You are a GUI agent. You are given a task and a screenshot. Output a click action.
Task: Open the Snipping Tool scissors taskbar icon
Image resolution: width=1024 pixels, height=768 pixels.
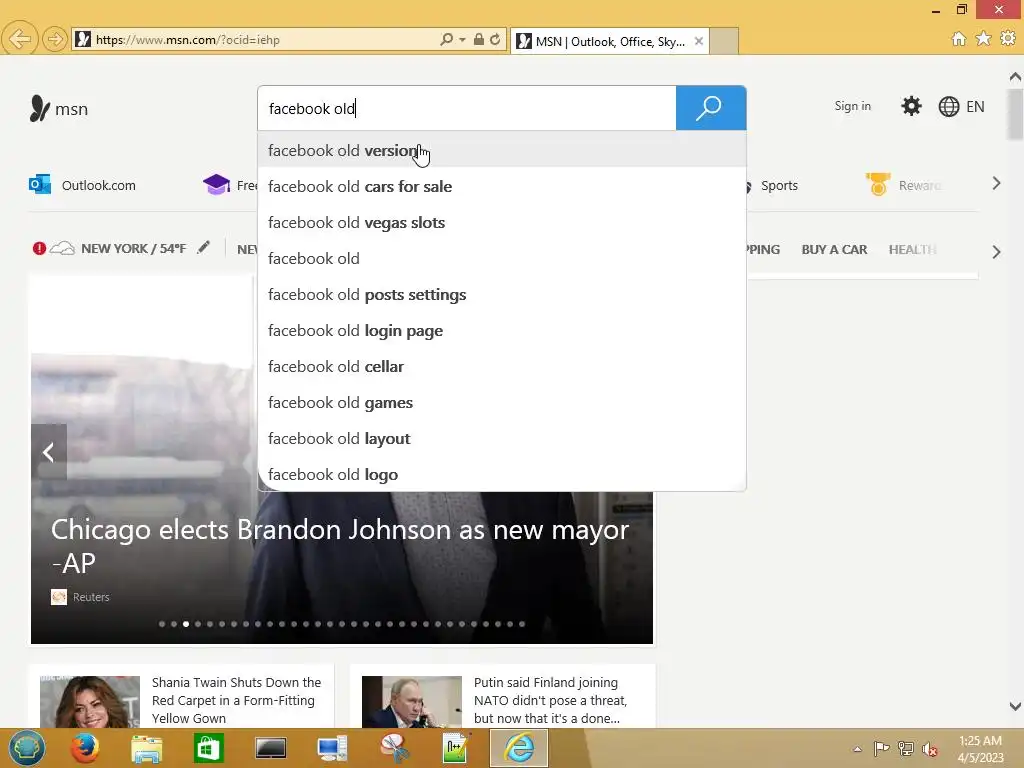click(x=394, y=748)
